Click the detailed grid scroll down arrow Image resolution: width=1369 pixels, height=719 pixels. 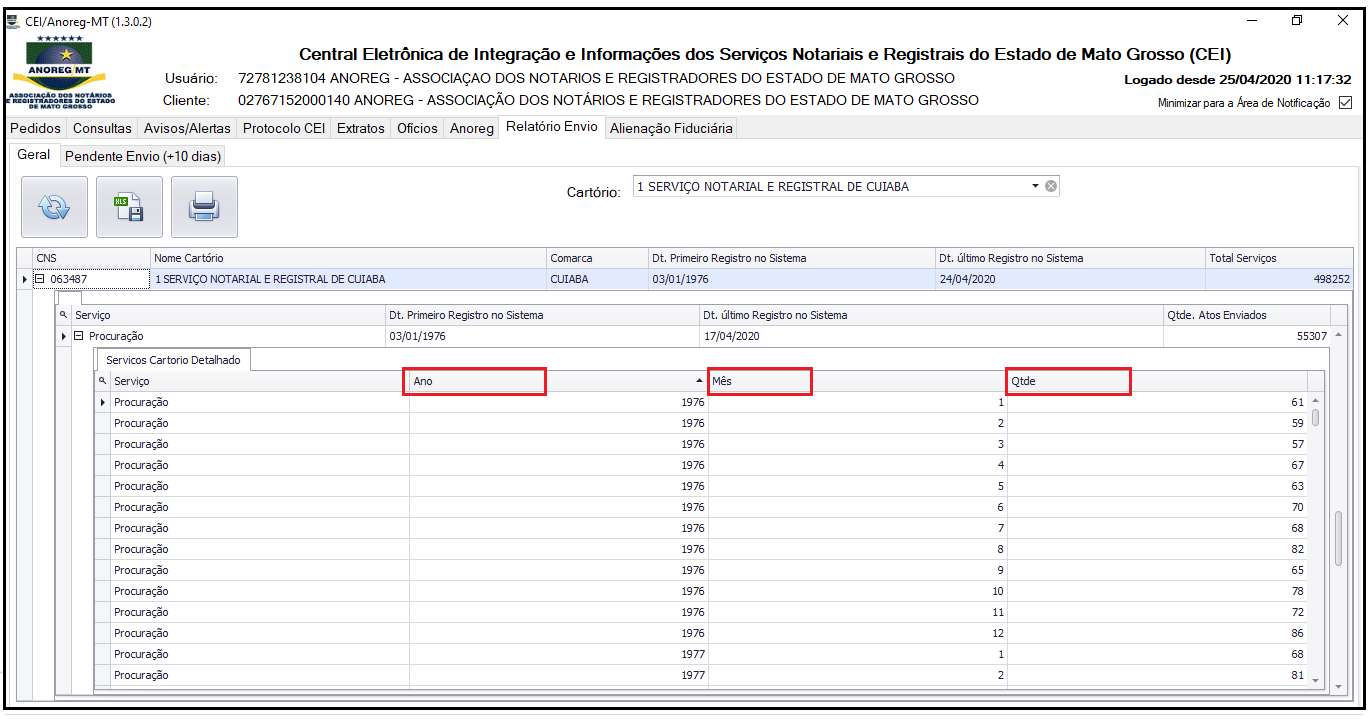[1315, 679]
